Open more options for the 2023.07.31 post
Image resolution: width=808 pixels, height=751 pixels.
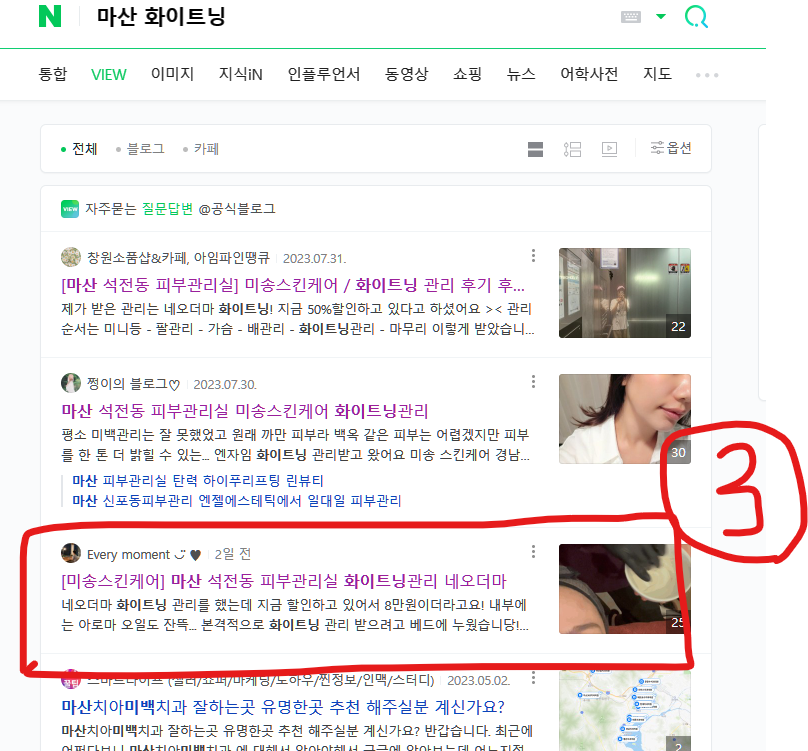[x=533, y=256]
